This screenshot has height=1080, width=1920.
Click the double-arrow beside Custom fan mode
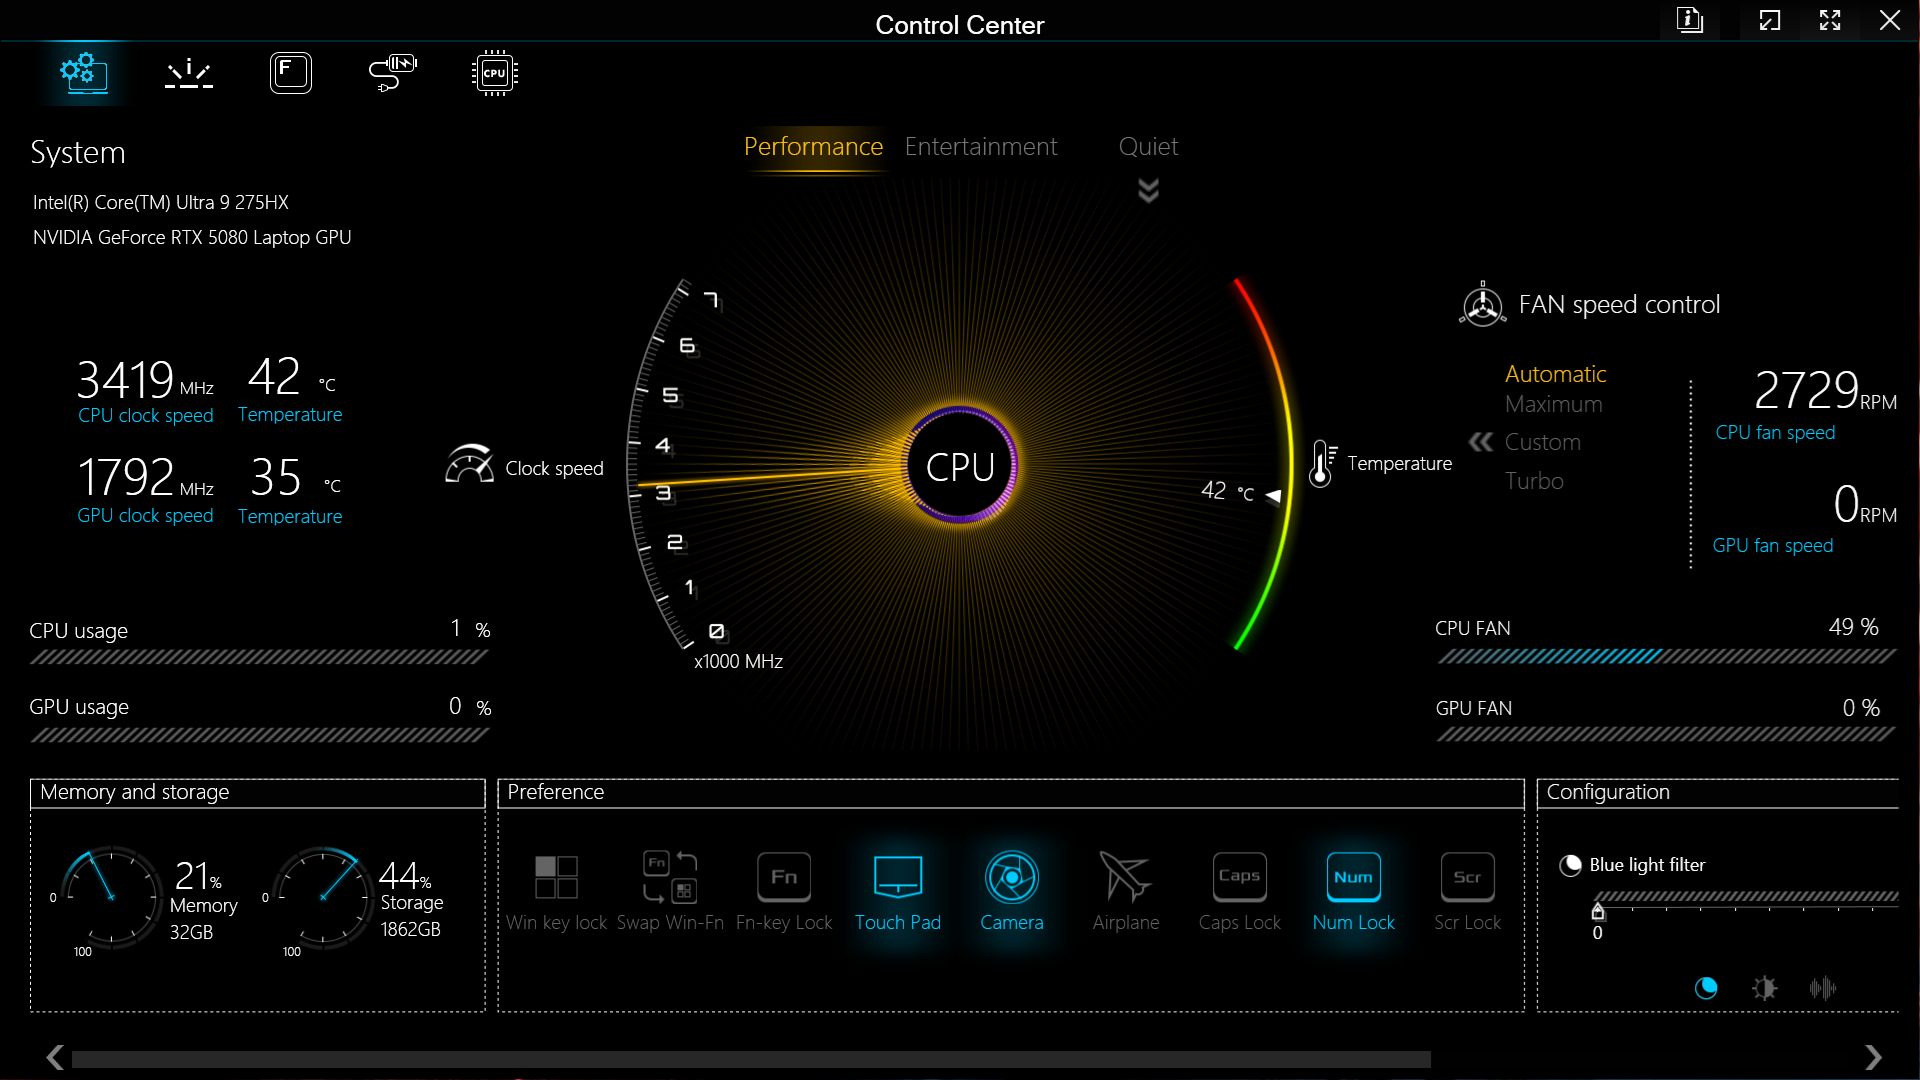1481,442
